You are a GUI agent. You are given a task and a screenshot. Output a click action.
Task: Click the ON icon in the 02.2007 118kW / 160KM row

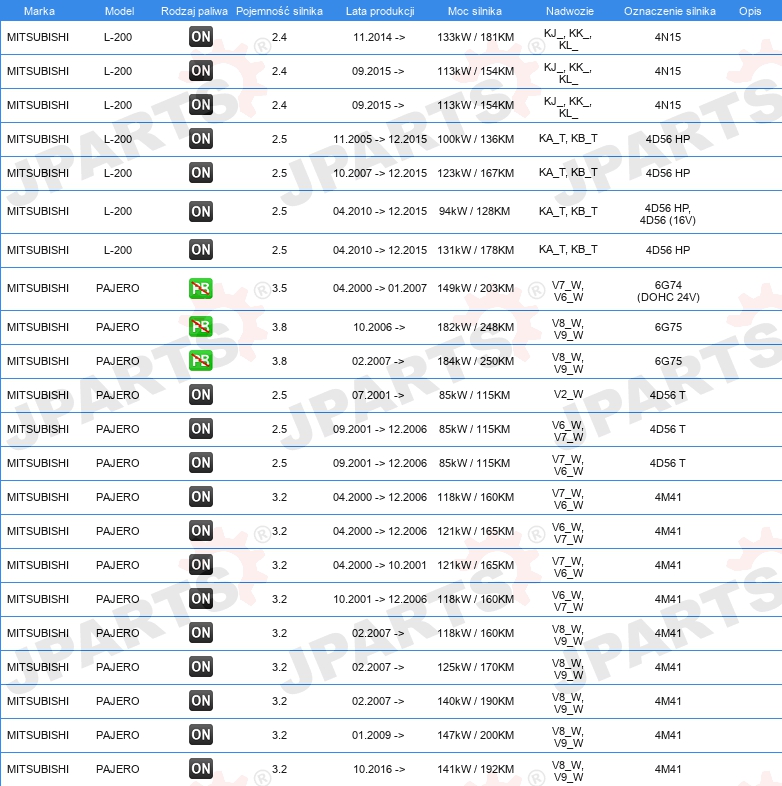(x=201, y=633)
